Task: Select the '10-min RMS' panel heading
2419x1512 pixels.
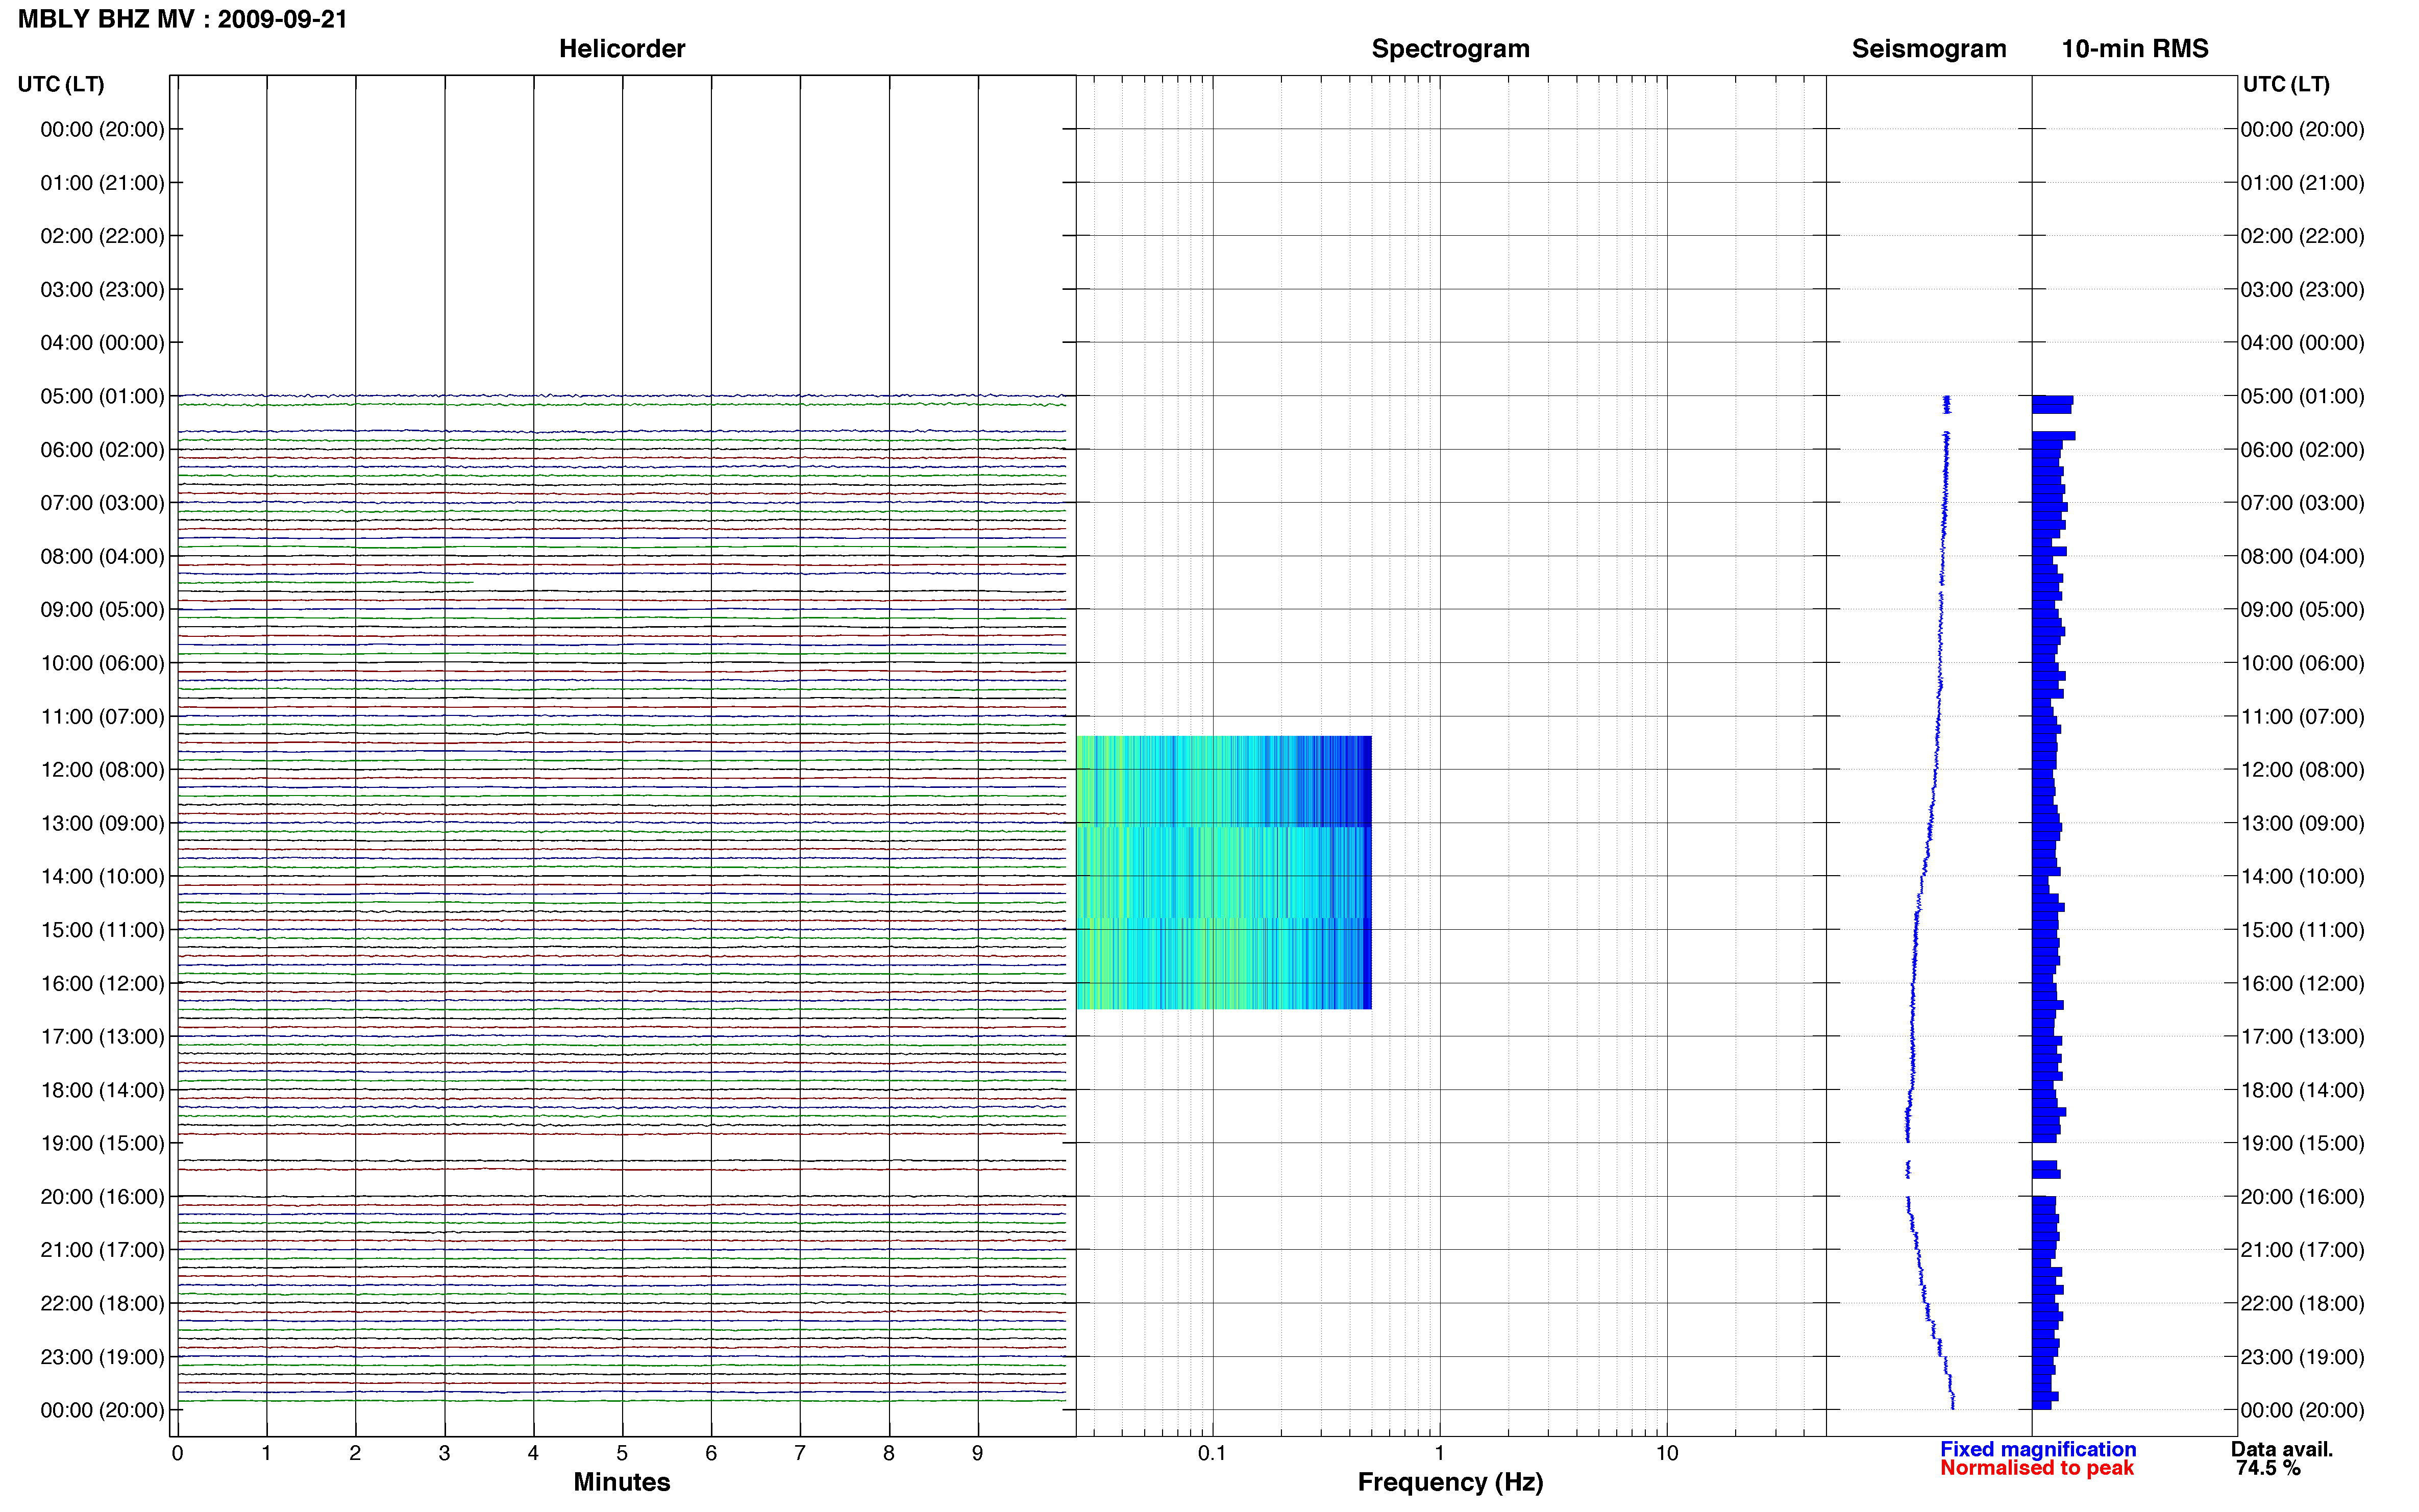Action: tap(2134, 49)
